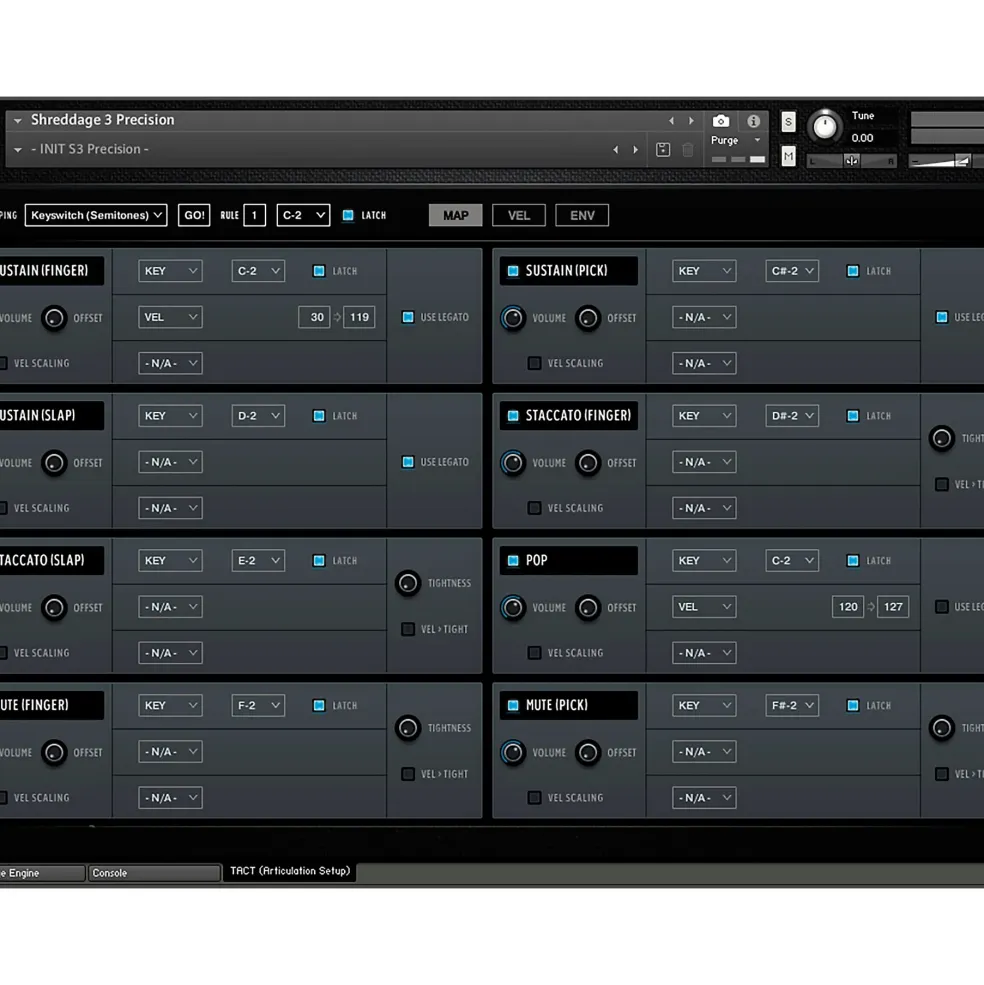Click the Mute (Pick) offset knob
This screenshot has height=985, width=984.
[x=588, y=753]
